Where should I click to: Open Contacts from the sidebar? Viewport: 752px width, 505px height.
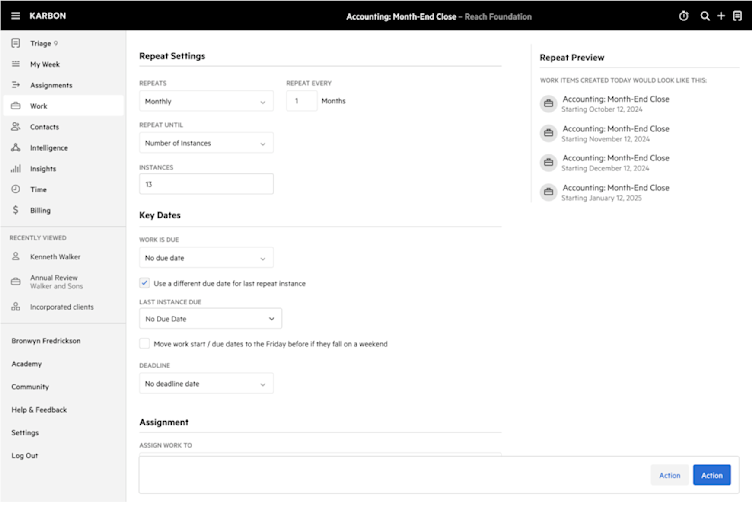click(x=45, y=127)
